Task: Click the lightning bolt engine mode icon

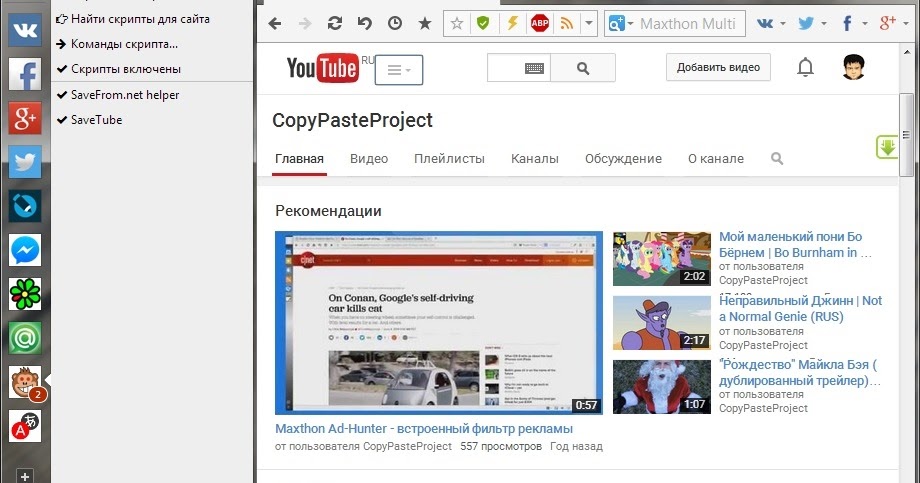Action: point(512,23)
